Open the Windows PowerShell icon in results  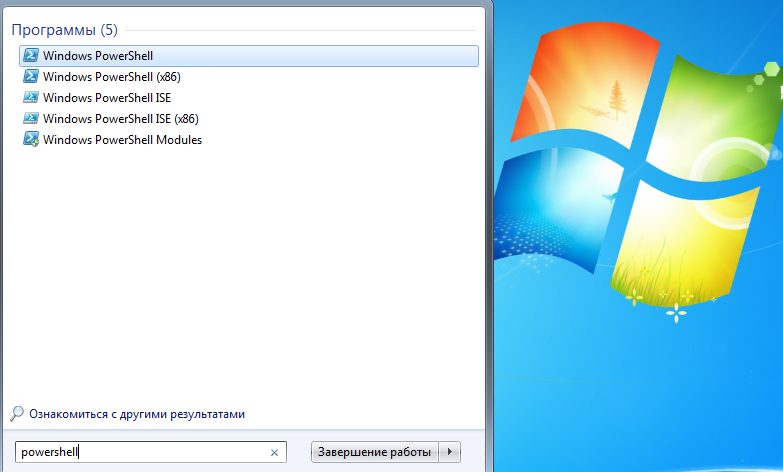pos(30,55)
